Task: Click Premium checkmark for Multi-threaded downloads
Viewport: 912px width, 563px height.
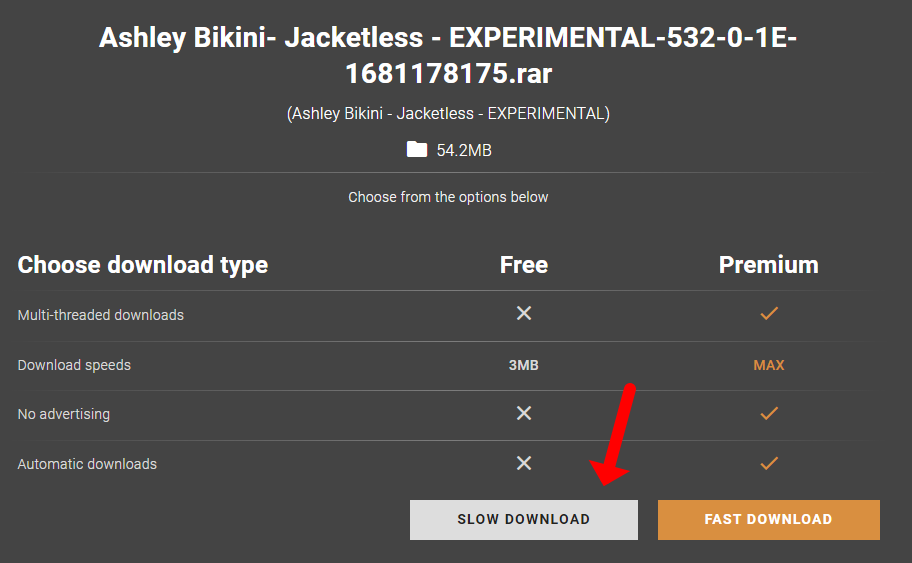Action: tap(768, 314)
